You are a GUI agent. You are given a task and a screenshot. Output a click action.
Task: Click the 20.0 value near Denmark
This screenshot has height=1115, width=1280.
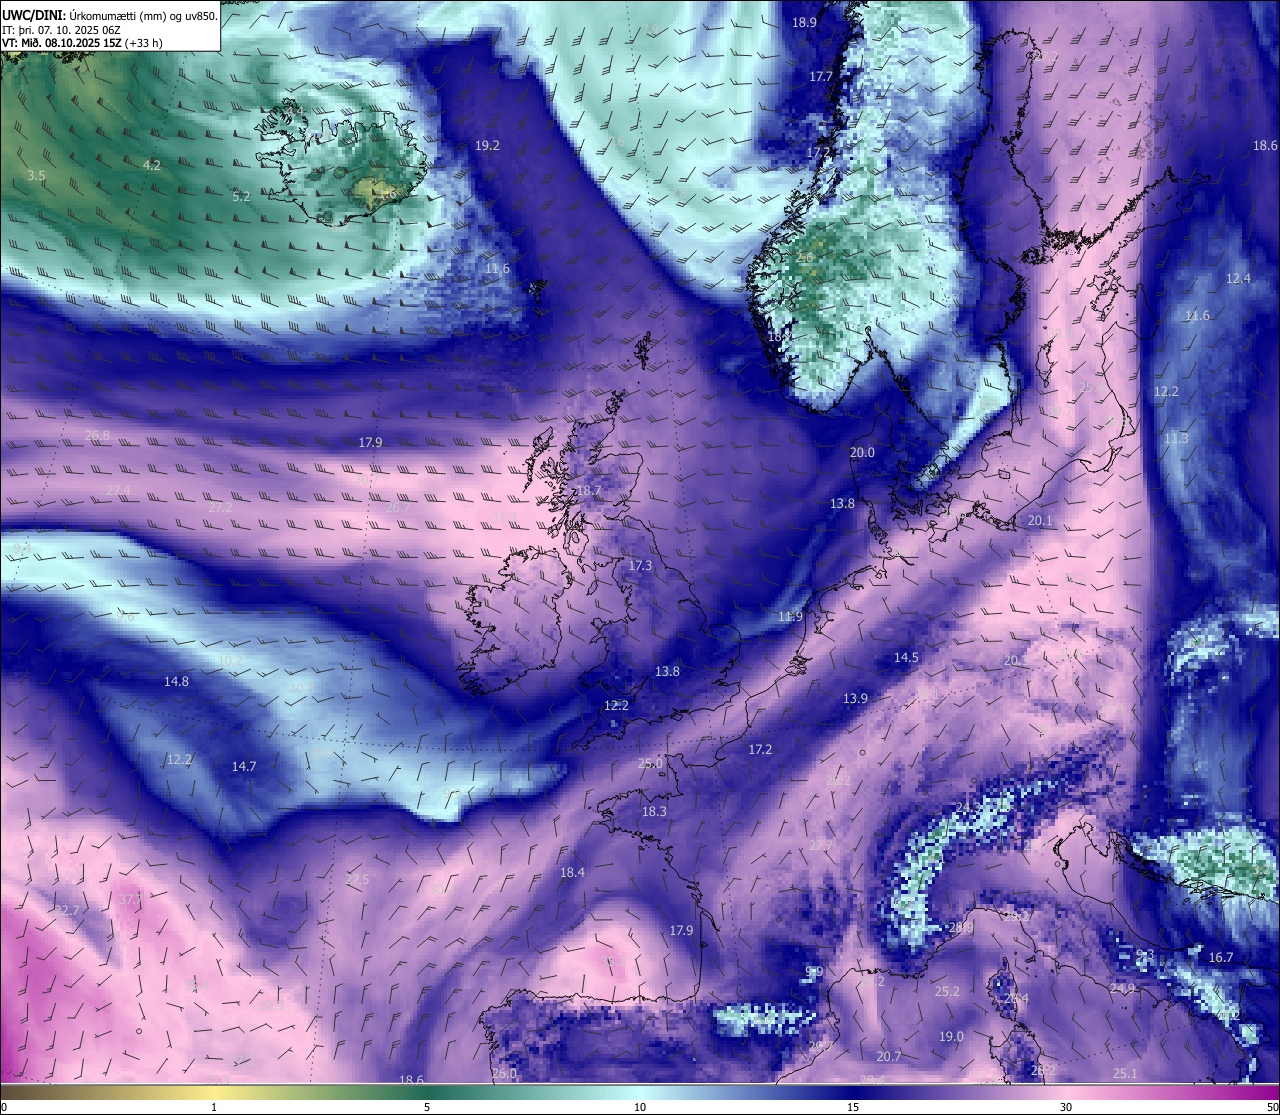[862, 452]
